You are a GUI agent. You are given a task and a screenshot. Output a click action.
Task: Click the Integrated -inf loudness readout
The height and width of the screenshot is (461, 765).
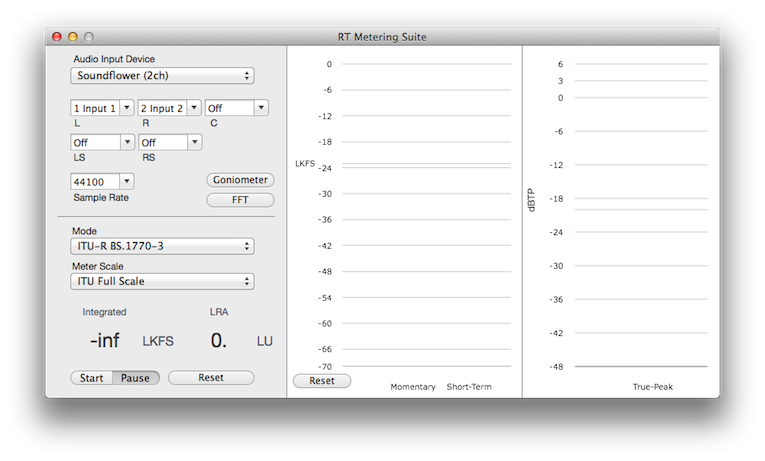pos(104,341)
